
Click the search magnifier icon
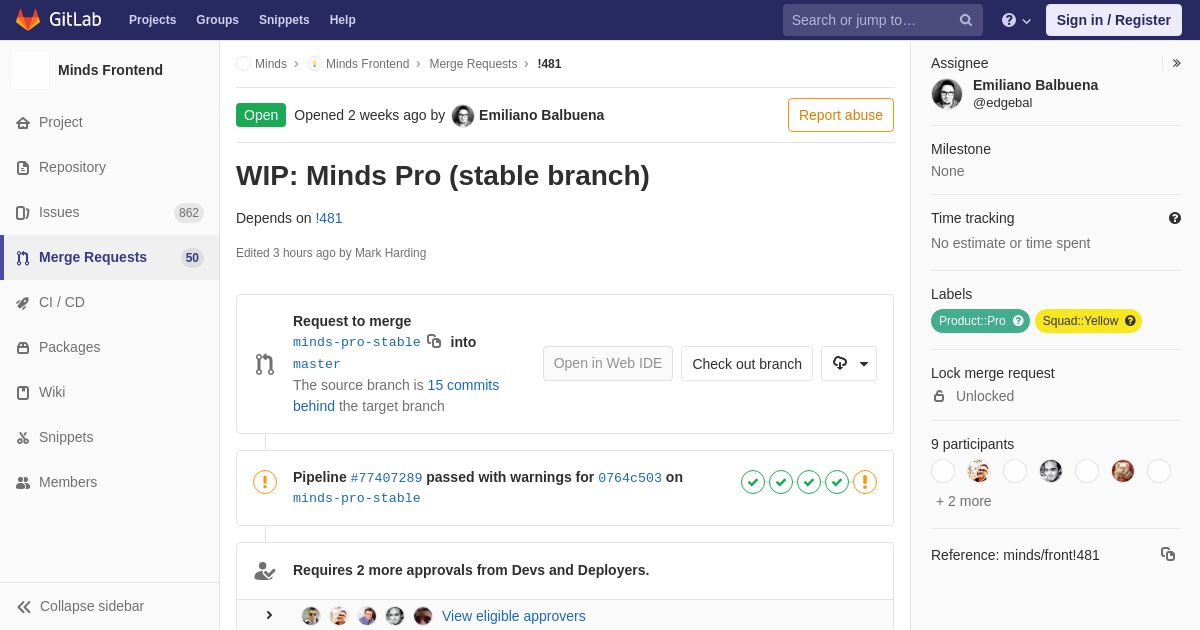coord(966,20)
